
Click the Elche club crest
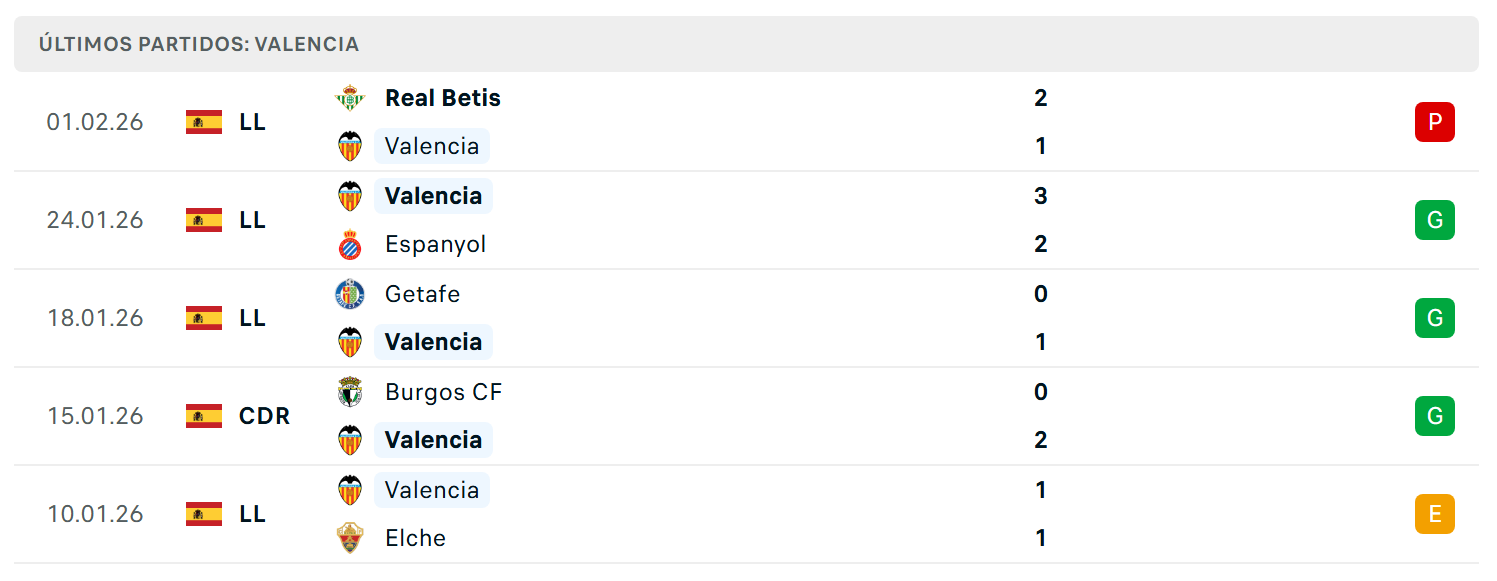click(350, 538)
